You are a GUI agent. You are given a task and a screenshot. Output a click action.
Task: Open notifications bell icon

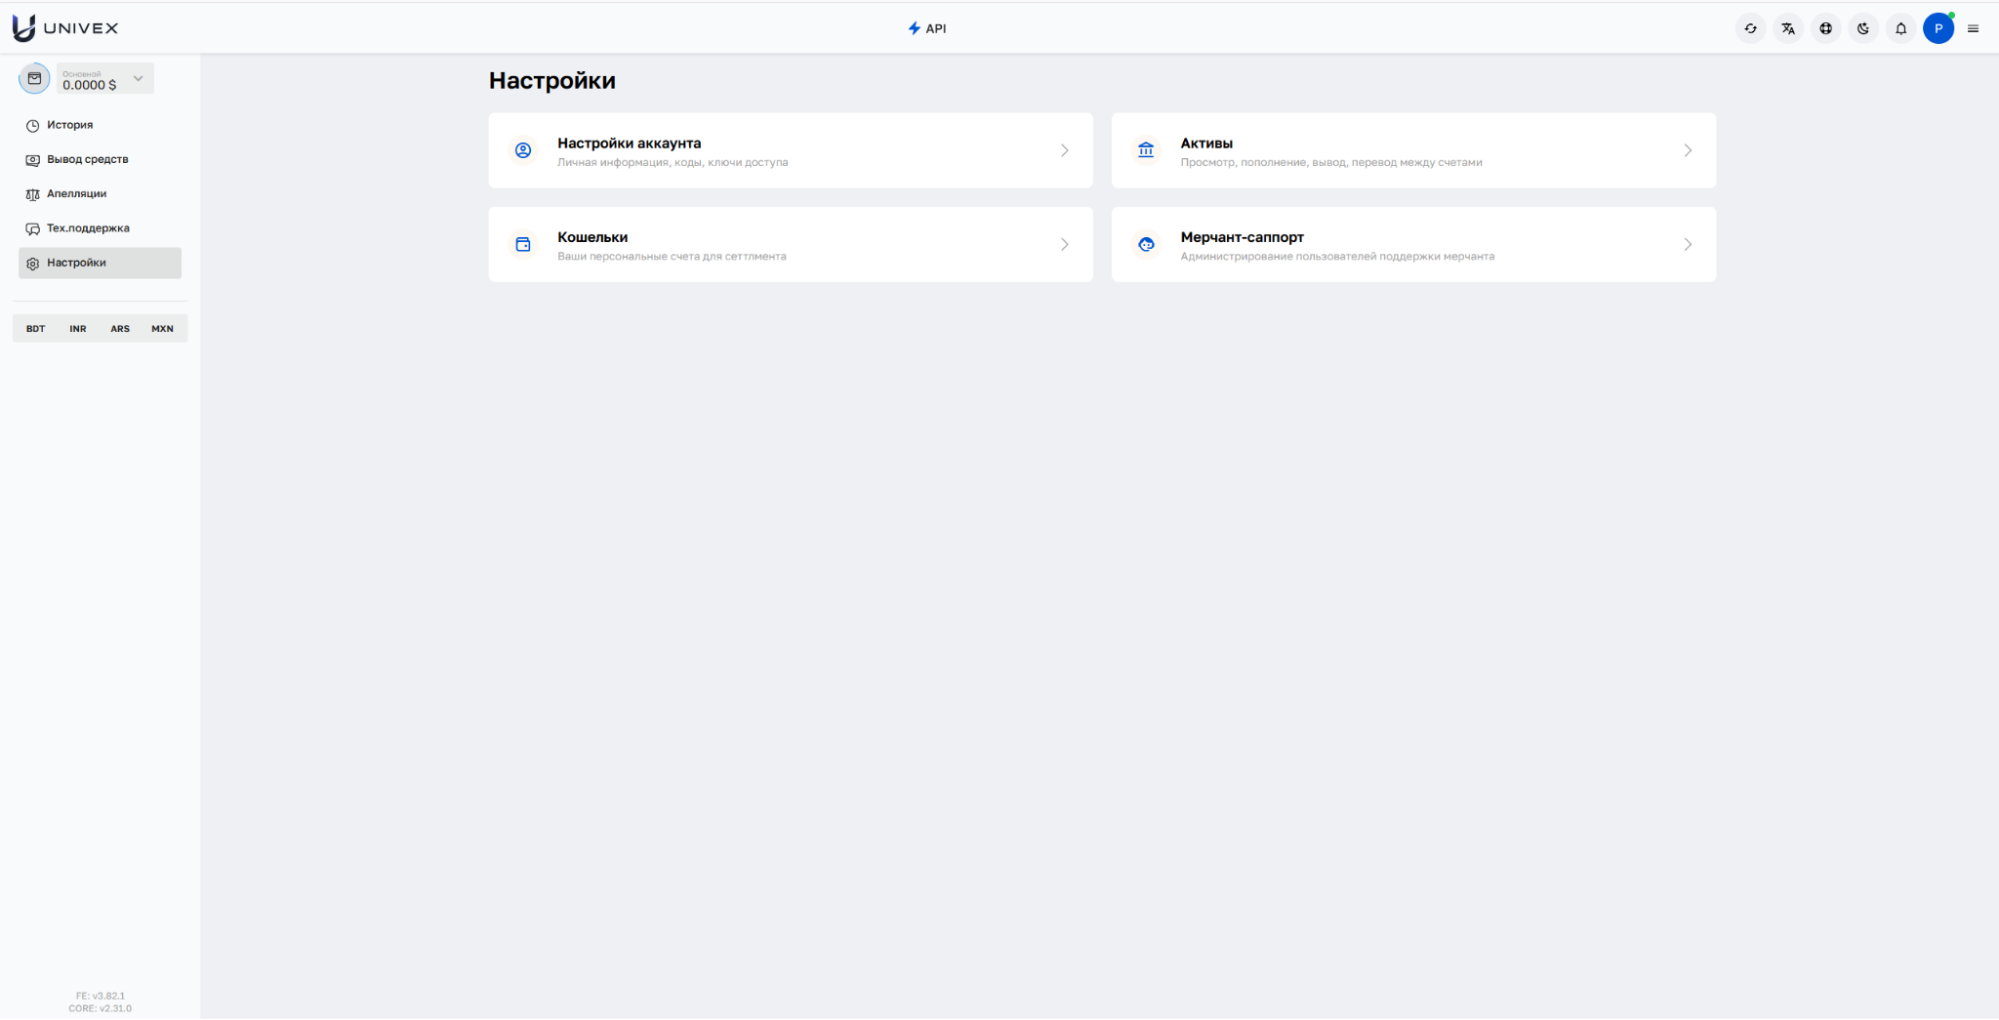click(x=1901, y=29)
